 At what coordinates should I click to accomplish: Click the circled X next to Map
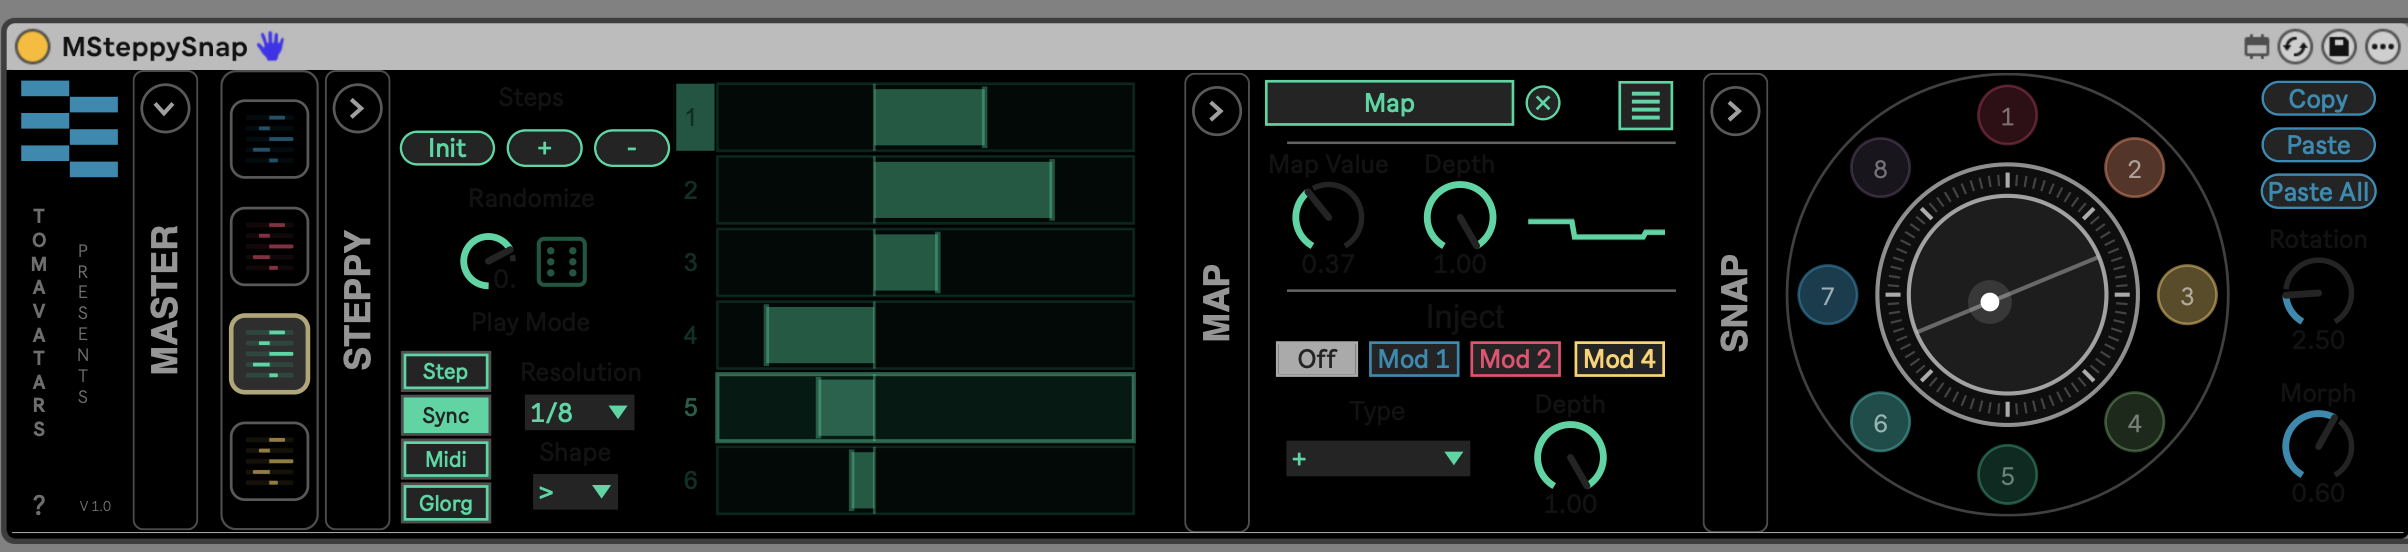pyautogui.click(x=1543, y=103)
